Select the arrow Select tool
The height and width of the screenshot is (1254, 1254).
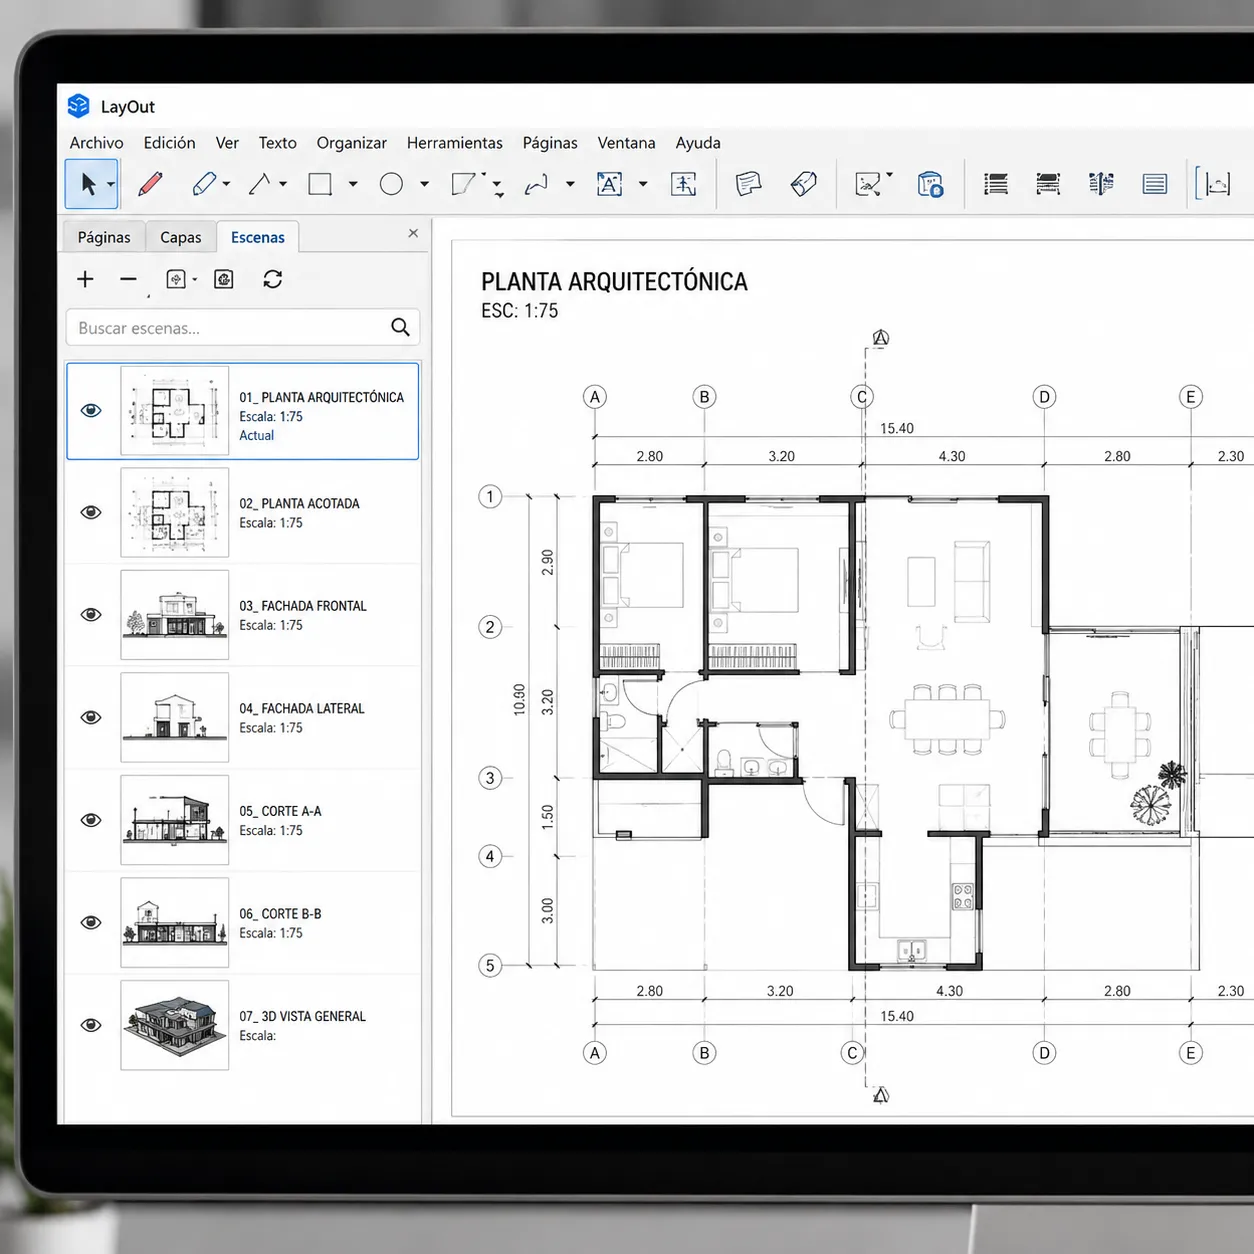point(88,184)
